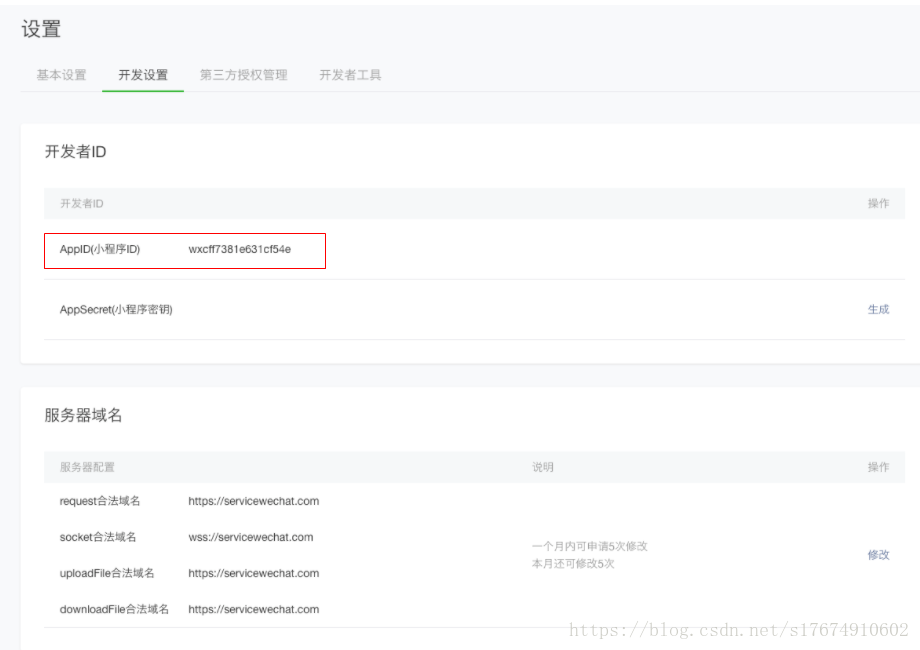Click the 开发者ID section heading
Viewport: 920px width, 650px height.
tap(76, 151)
